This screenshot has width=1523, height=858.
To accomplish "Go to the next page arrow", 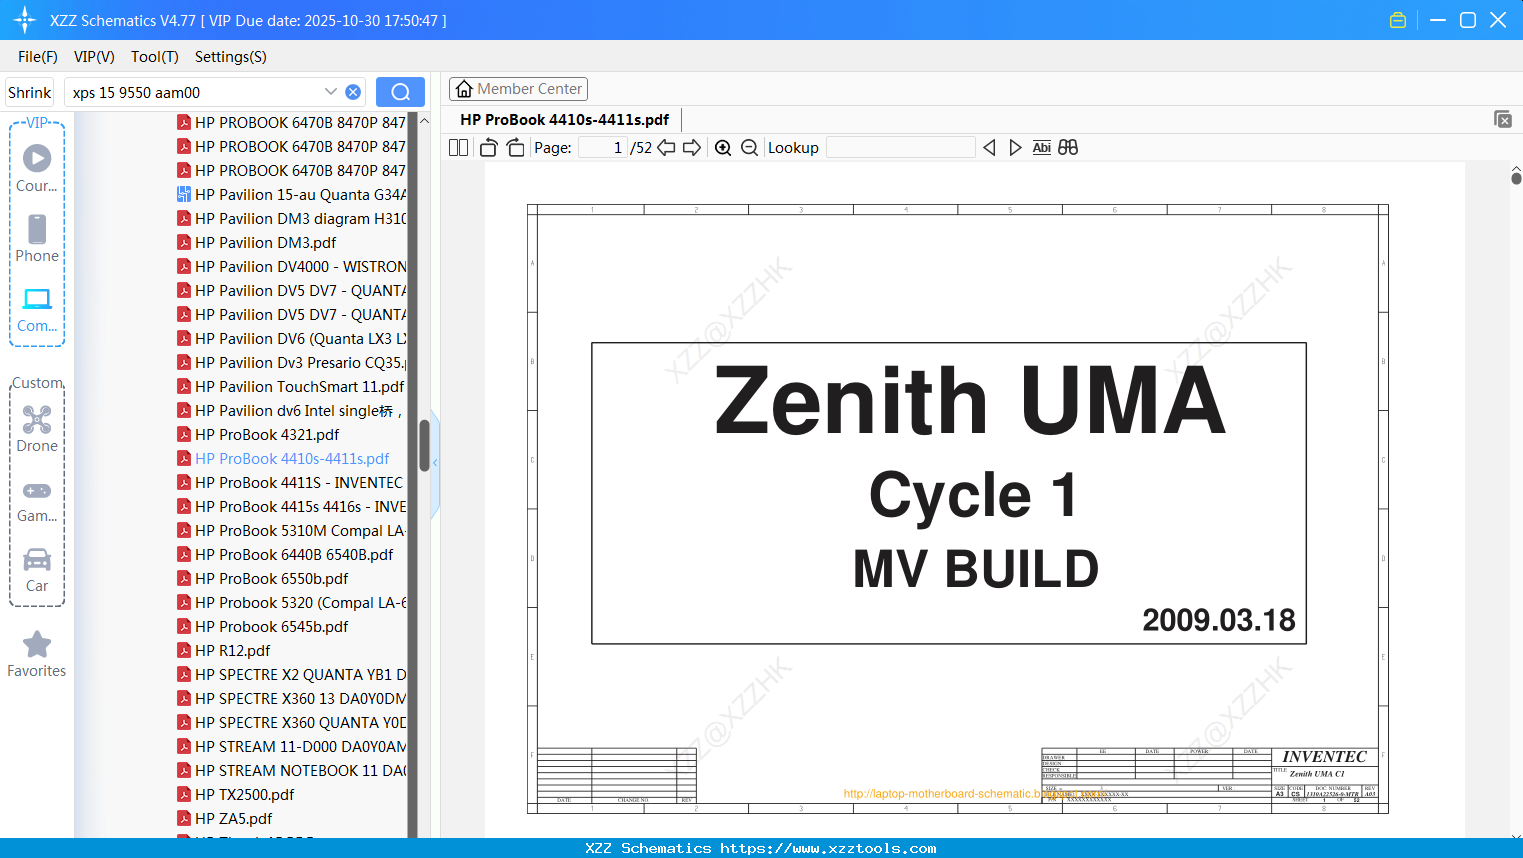I will 692,148.
